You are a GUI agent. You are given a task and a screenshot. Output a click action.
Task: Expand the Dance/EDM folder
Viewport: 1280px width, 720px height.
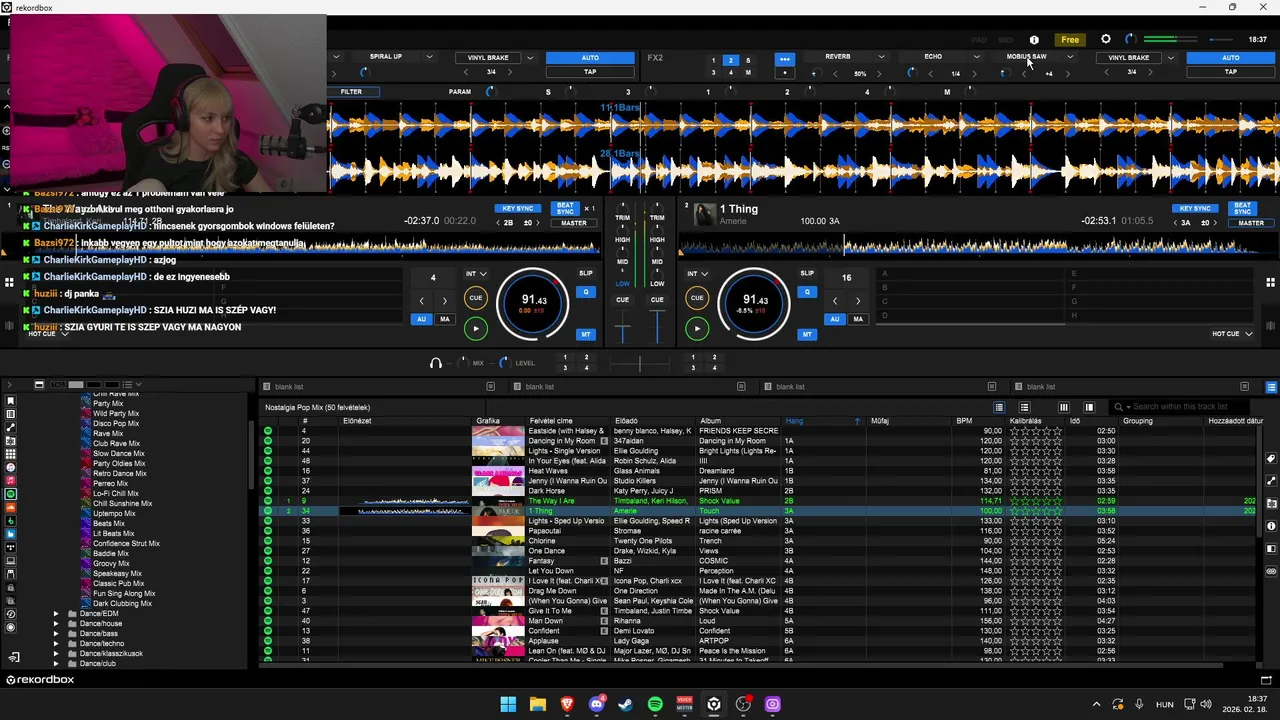click(56, 614)
